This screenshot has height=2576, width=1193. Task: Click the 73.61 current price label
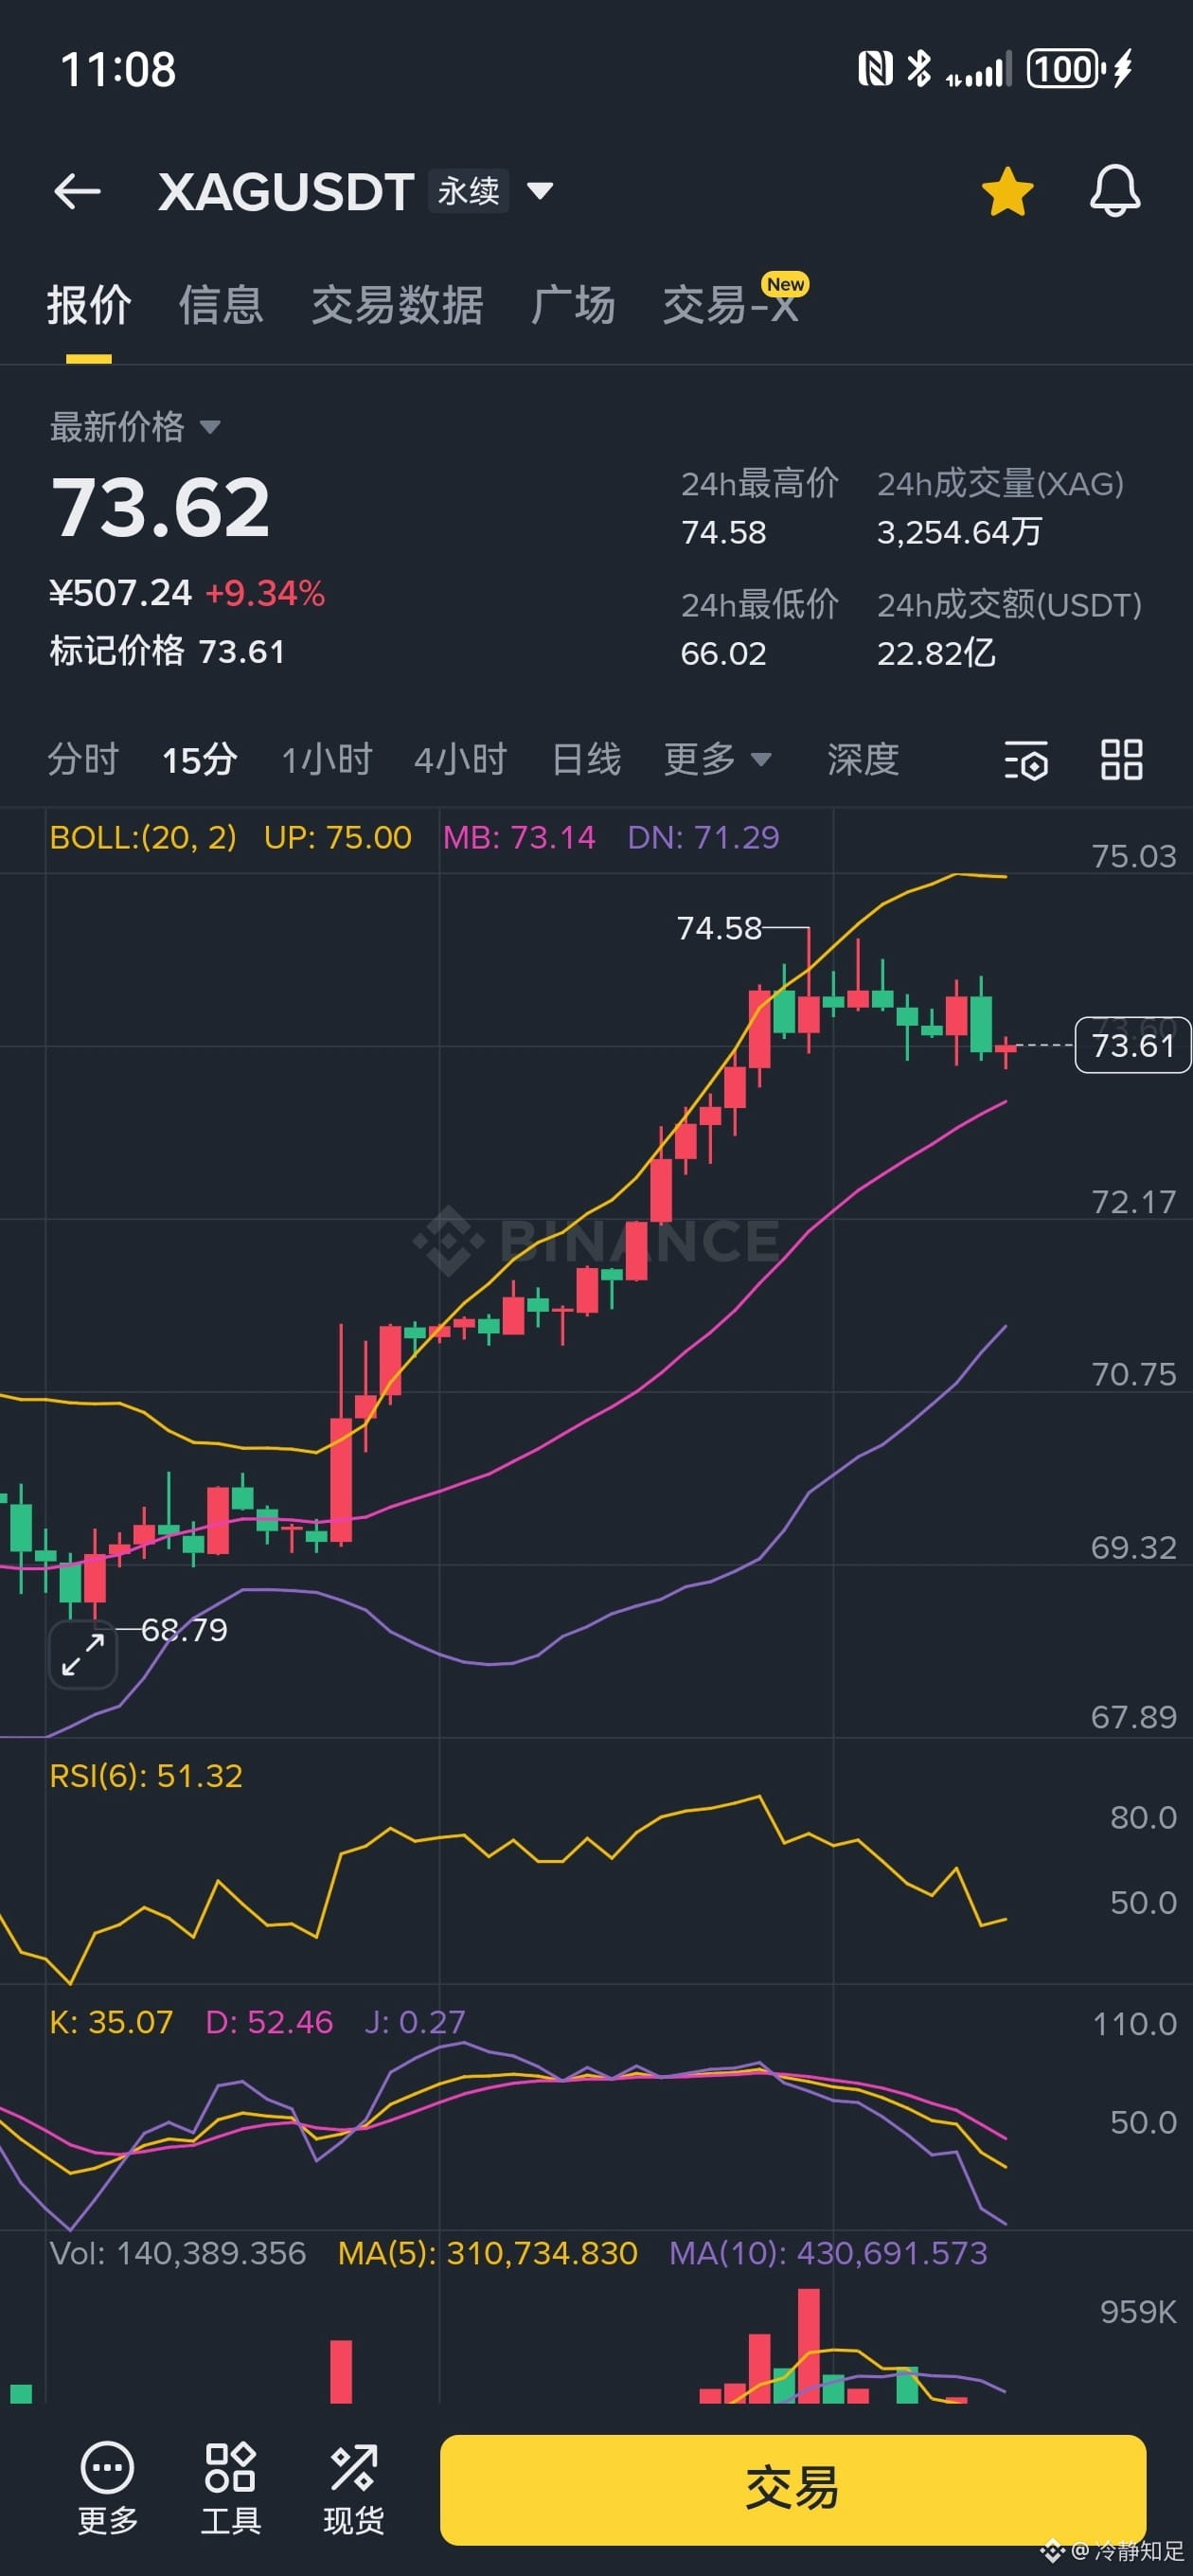pyautogui.click(x=1132, y=1045)
